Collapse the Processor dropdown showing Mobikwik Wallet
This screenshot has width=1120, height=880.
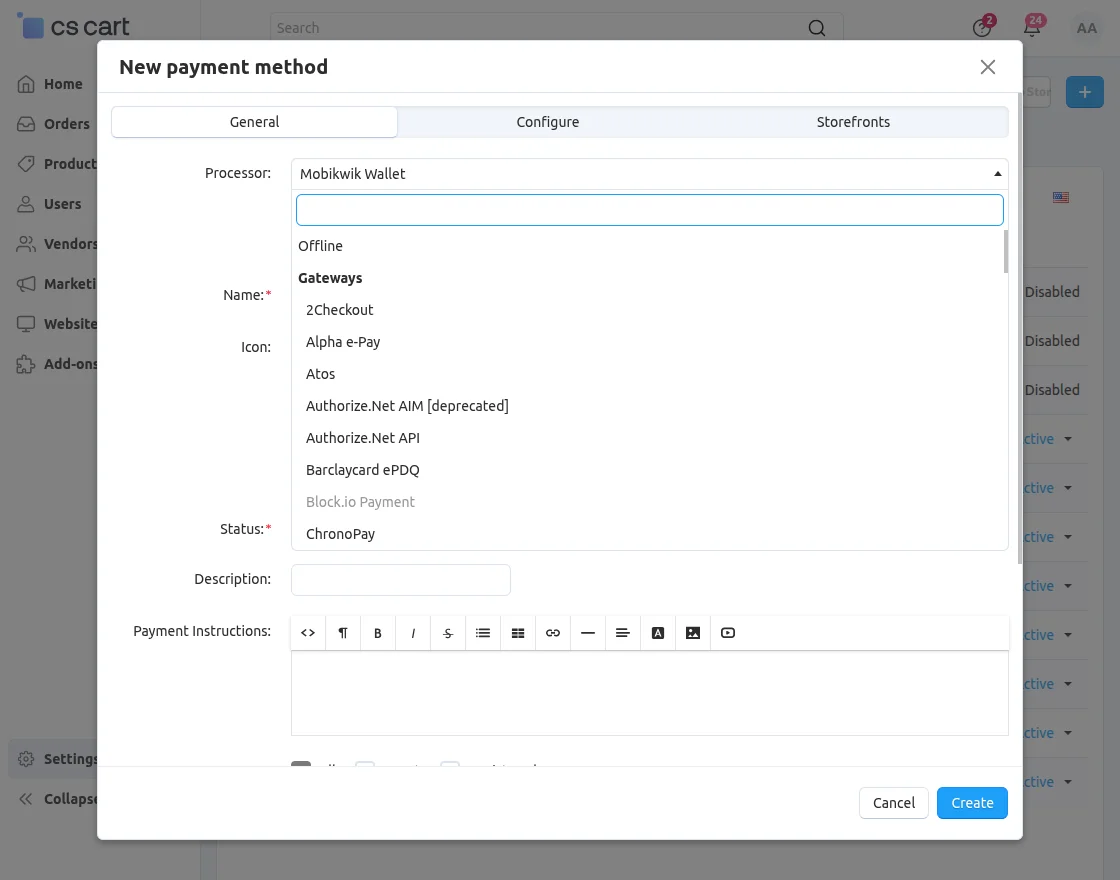click(649, 174)
